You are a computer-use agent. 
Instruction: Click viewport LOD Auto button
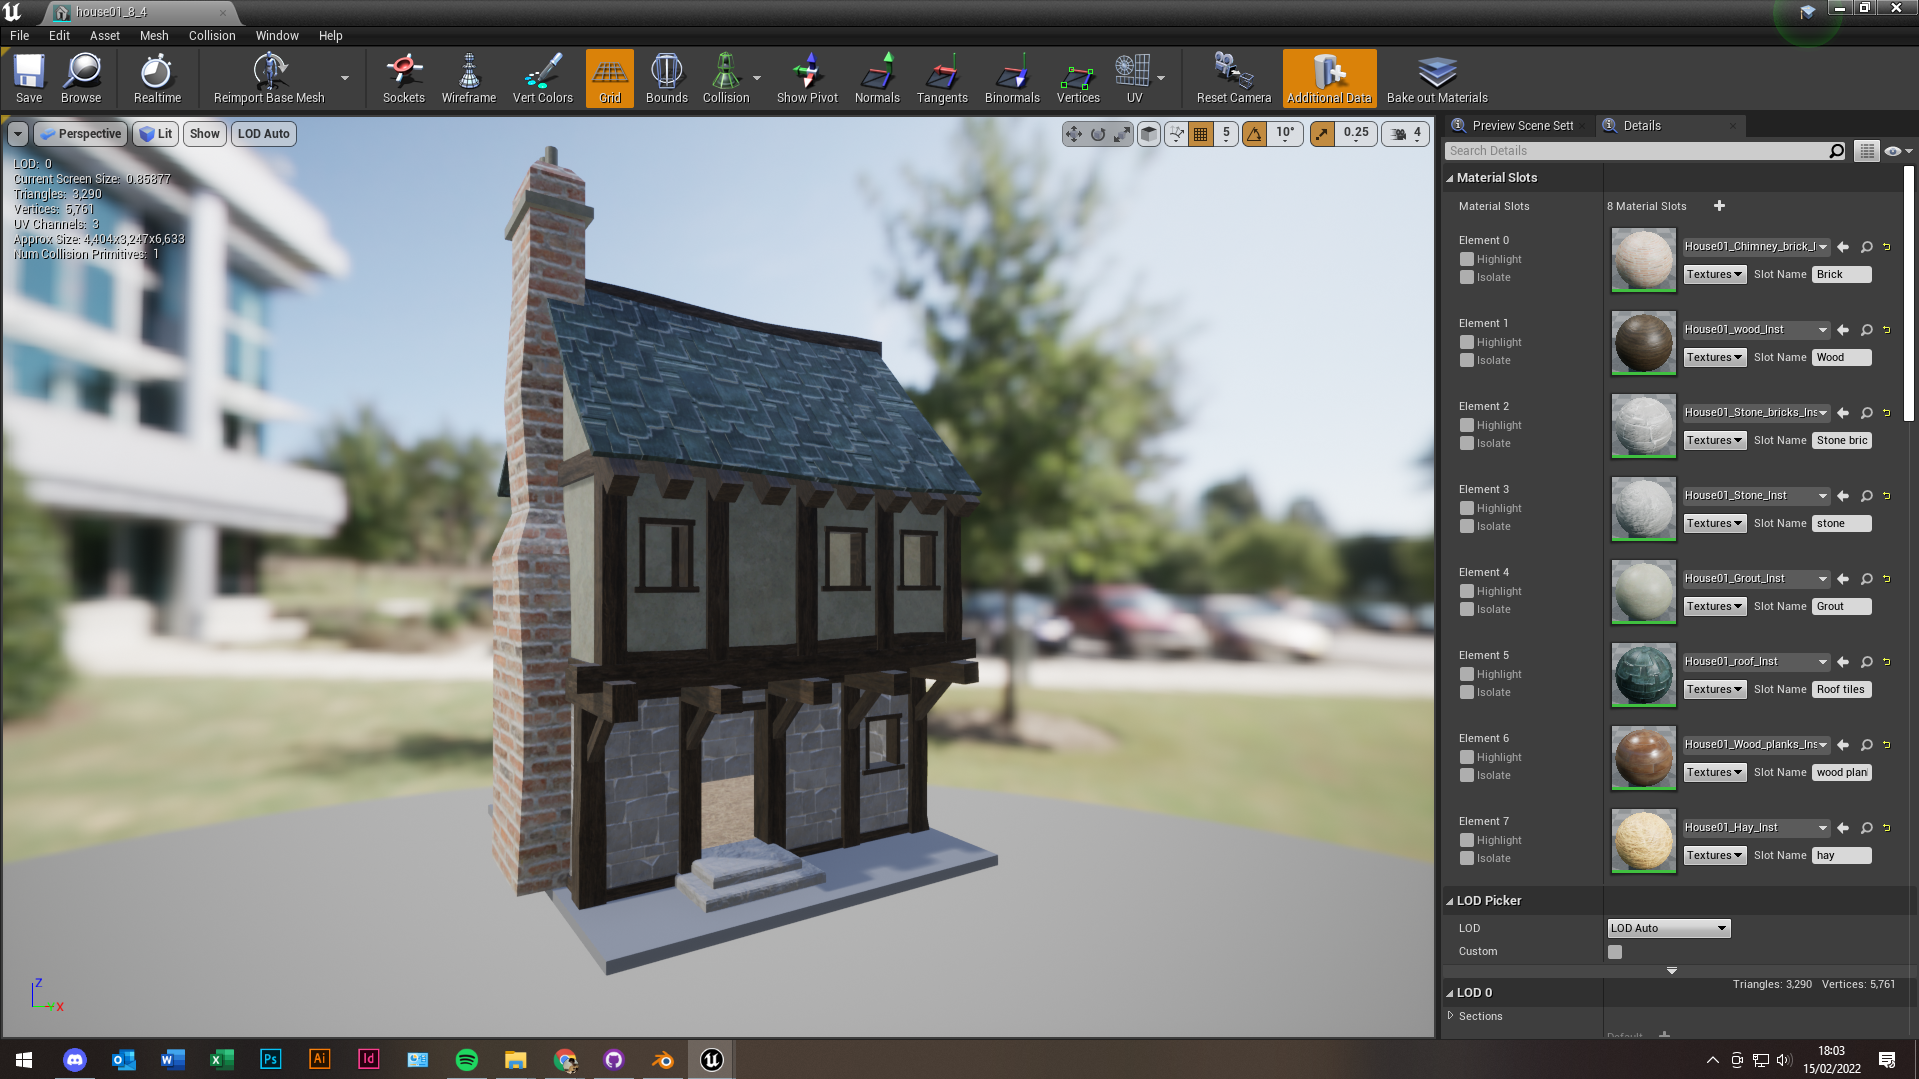click(x=263, y=133)
